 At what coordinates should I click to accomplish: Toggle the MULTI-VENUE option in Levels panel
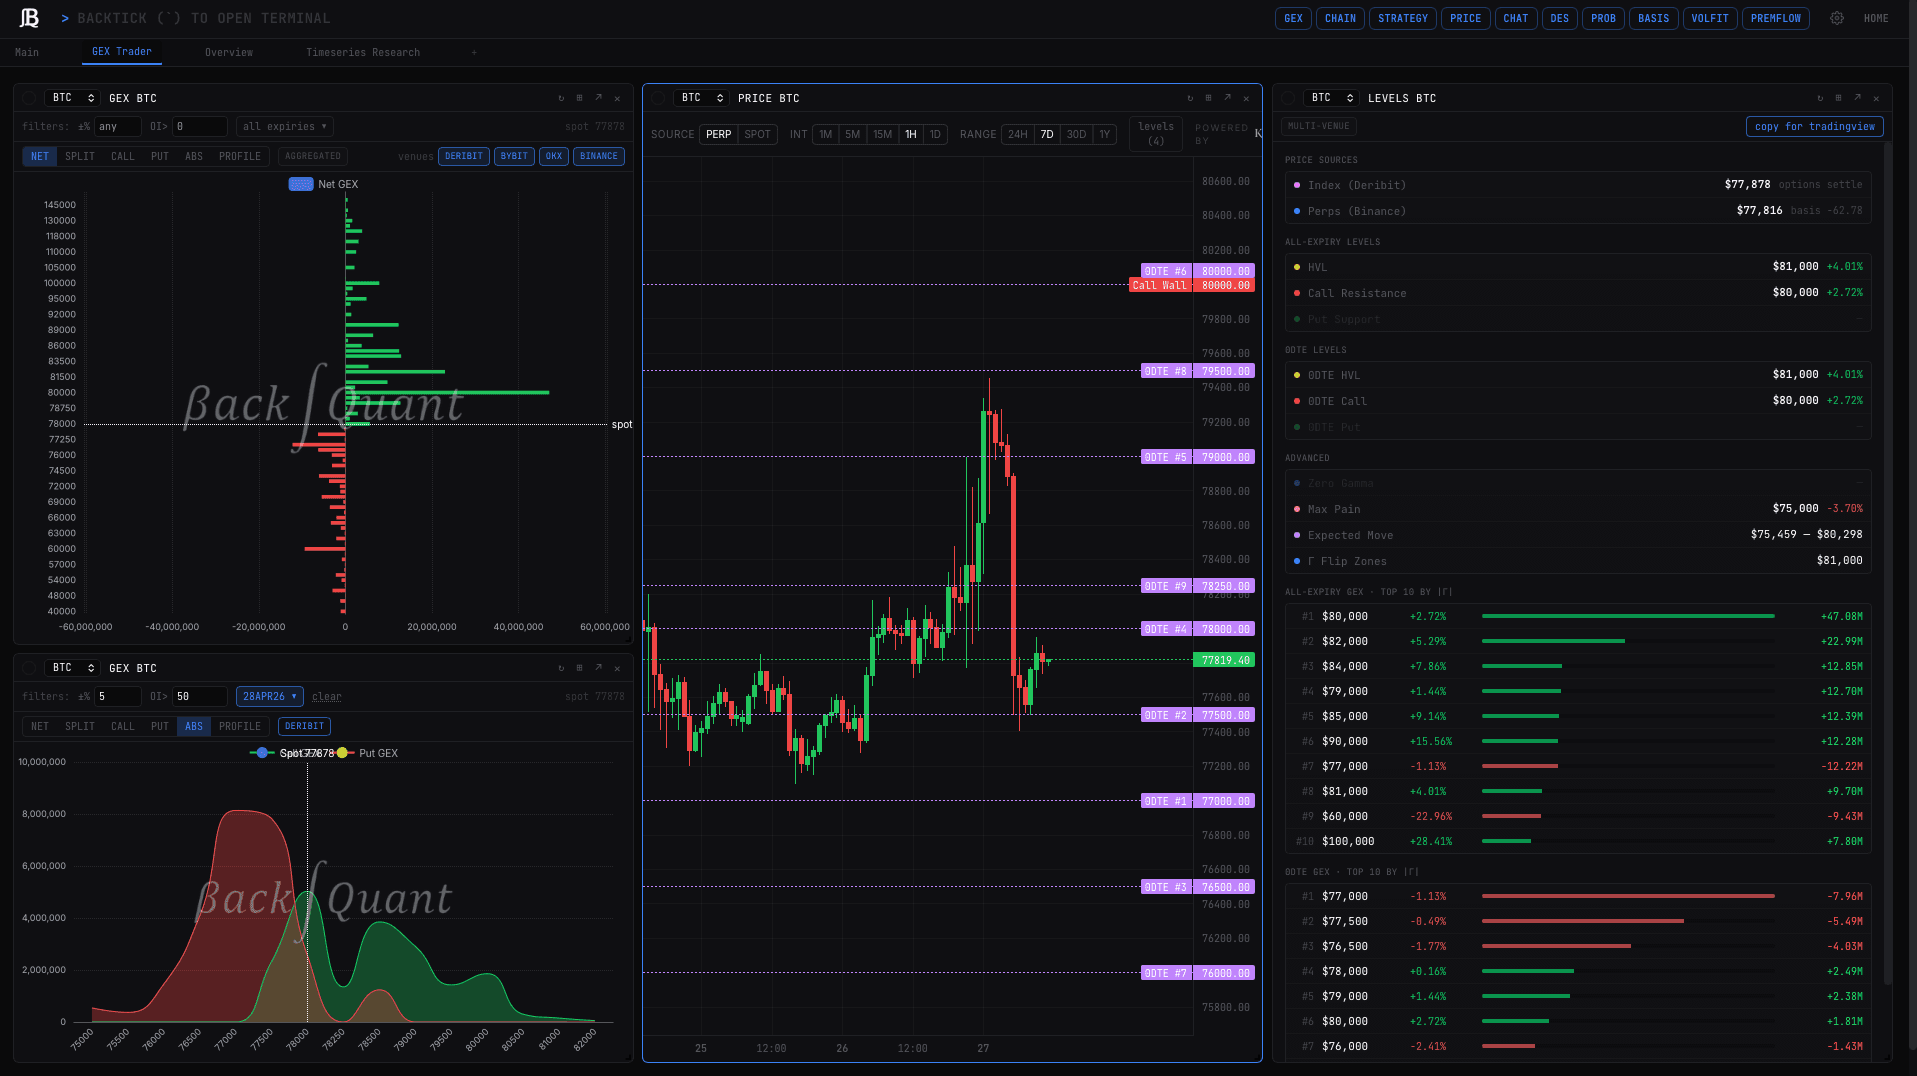(x=1319, y=126)
